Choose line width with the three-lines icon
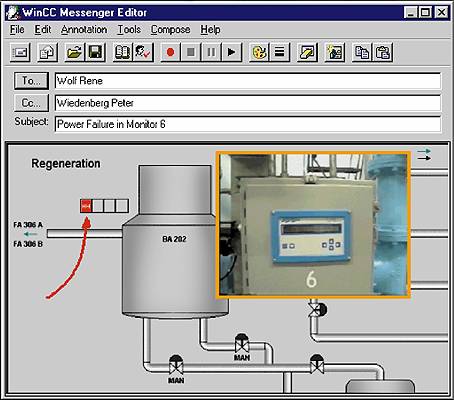Image resolution: width=454 pixels, height=400 pixels. (x=280, y=52)
